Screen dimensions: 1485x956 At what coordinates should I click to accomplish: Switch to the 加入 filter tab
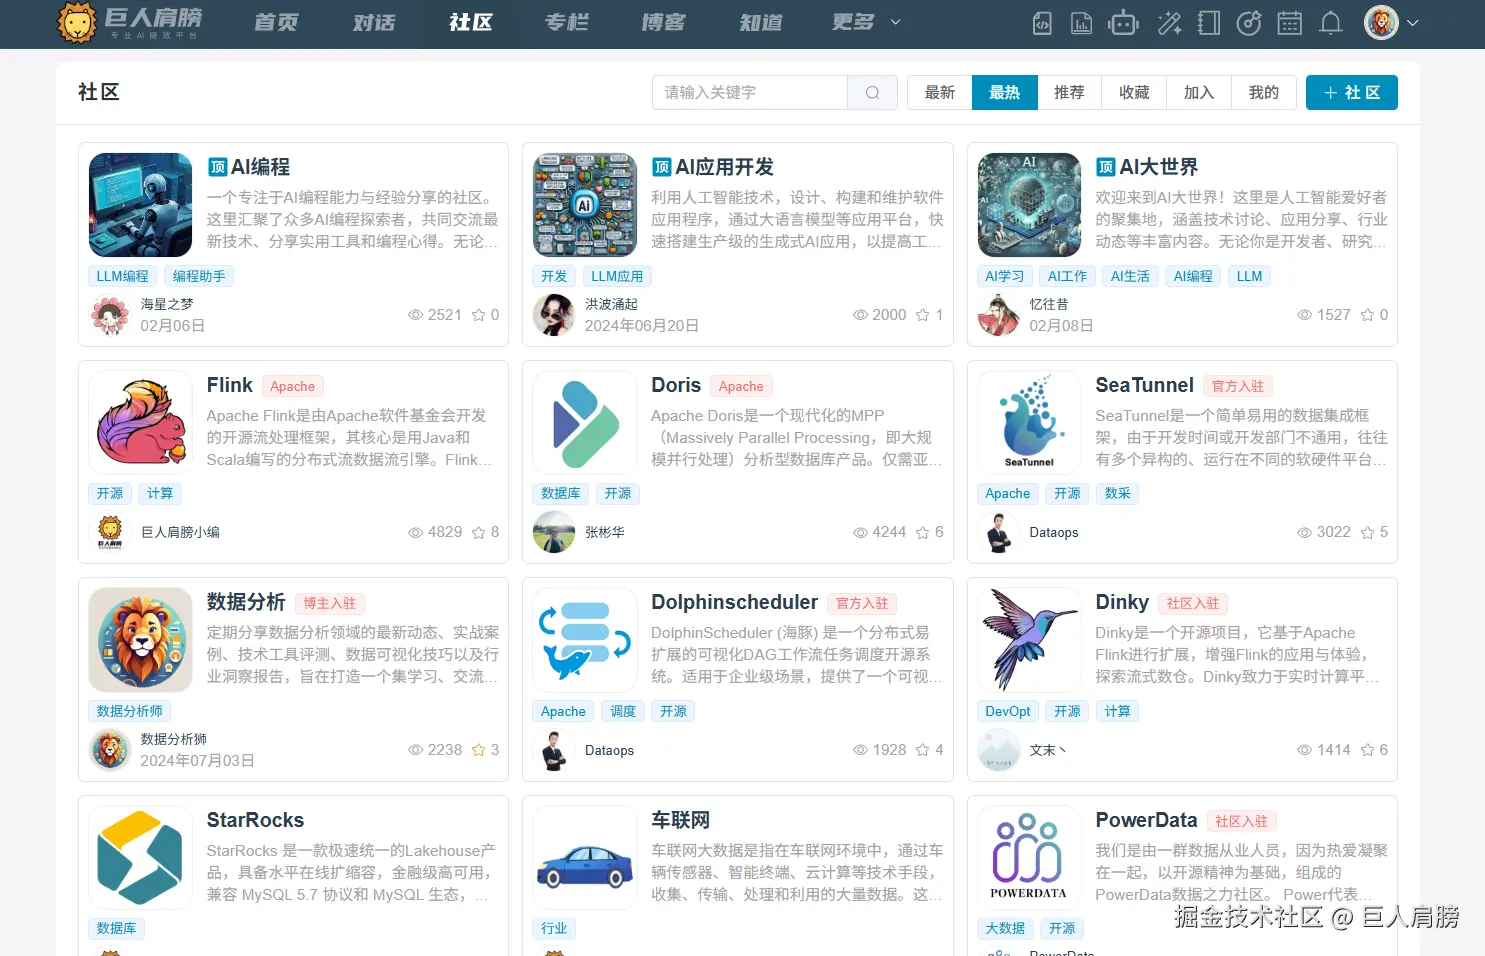1199,93
